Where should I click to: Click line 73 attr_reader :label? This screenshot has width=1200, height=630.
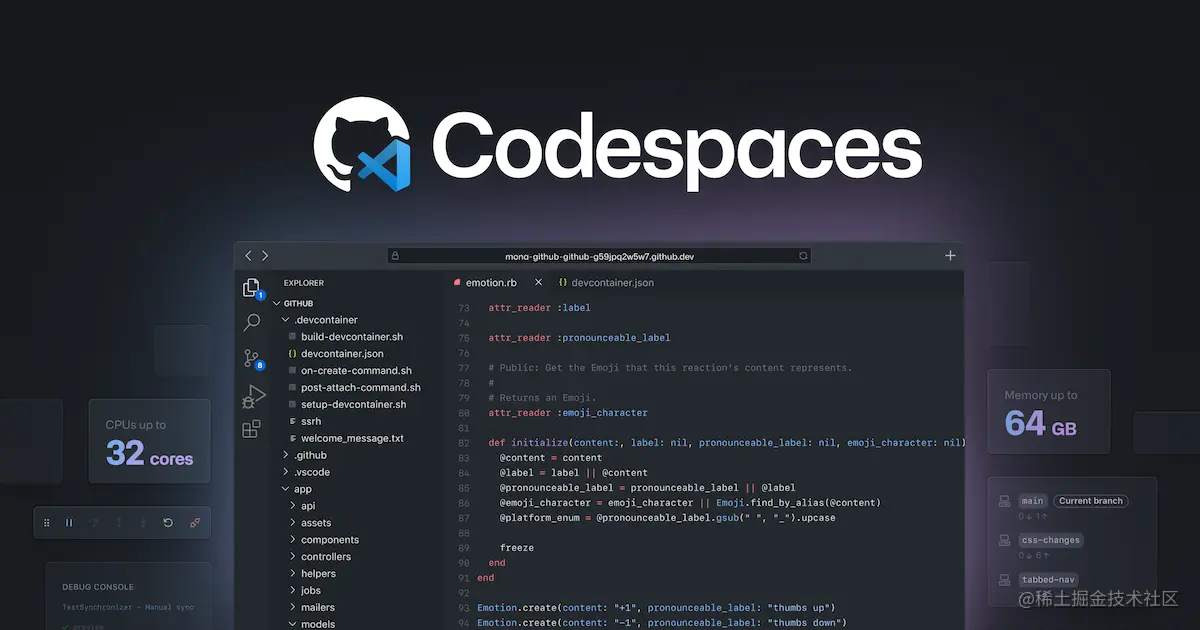pos(540,308)
